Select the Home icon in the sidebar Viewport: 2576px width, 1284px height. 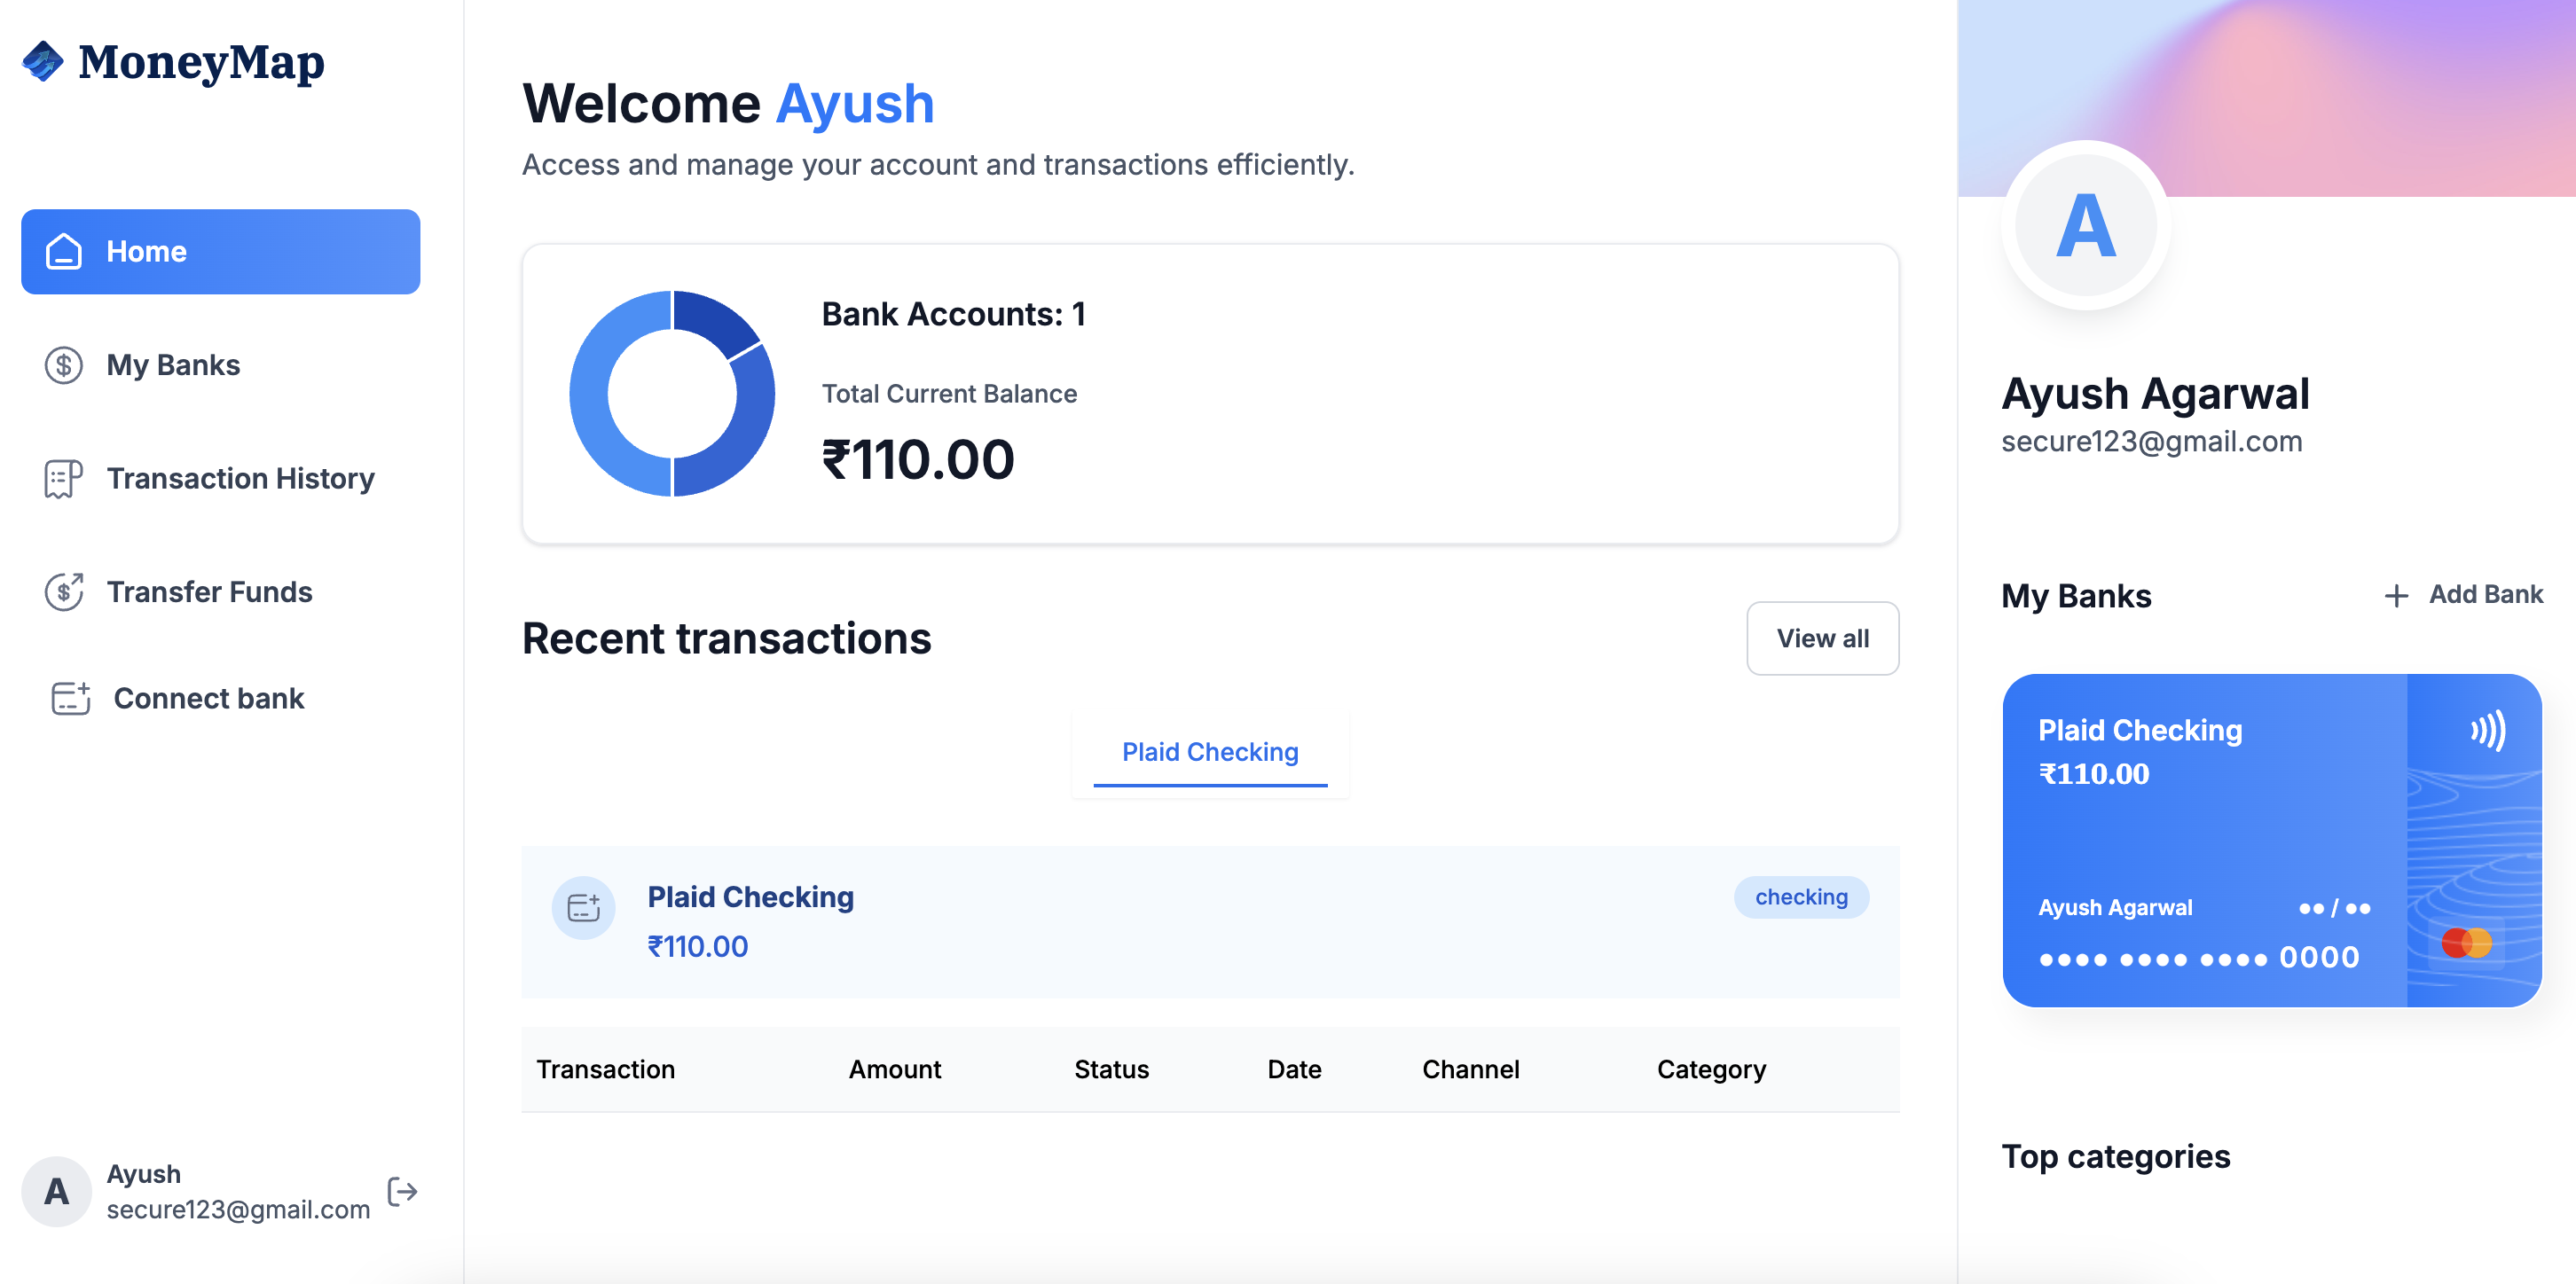(62, 252)
